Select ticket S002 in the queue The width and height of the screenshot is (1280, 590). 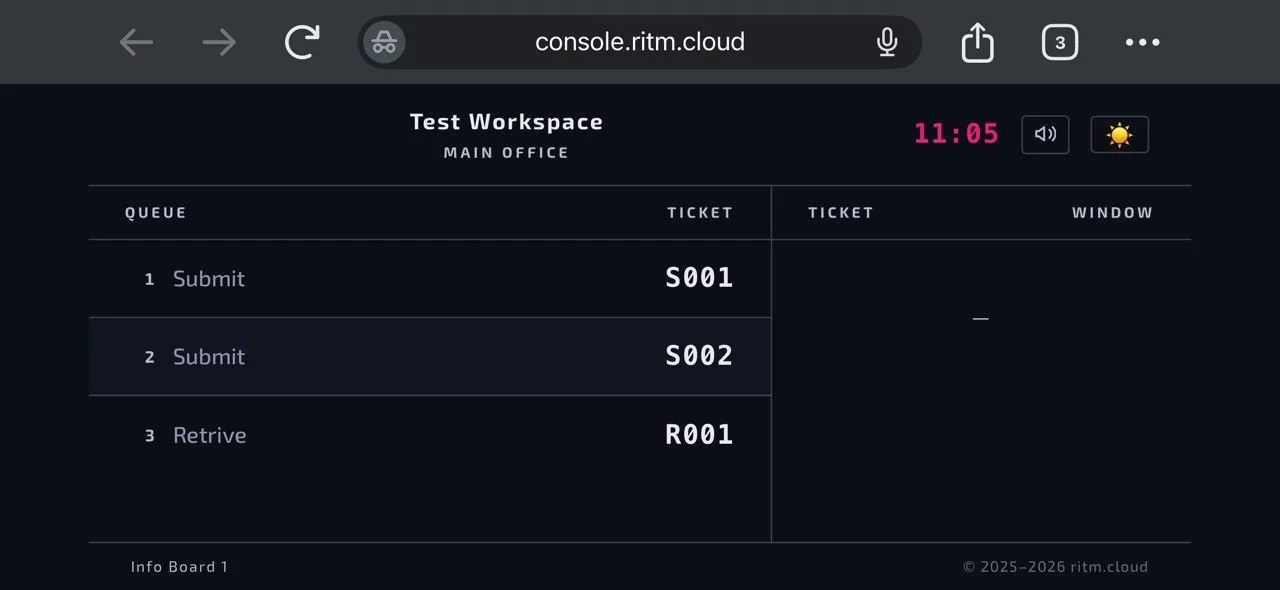pos(699,356)
